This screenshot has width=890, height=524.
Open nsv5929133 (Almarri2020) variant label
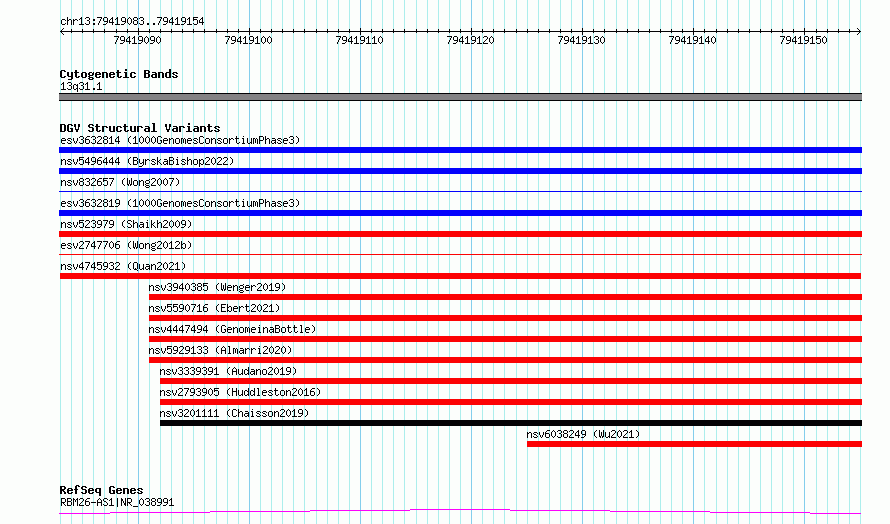220,350
